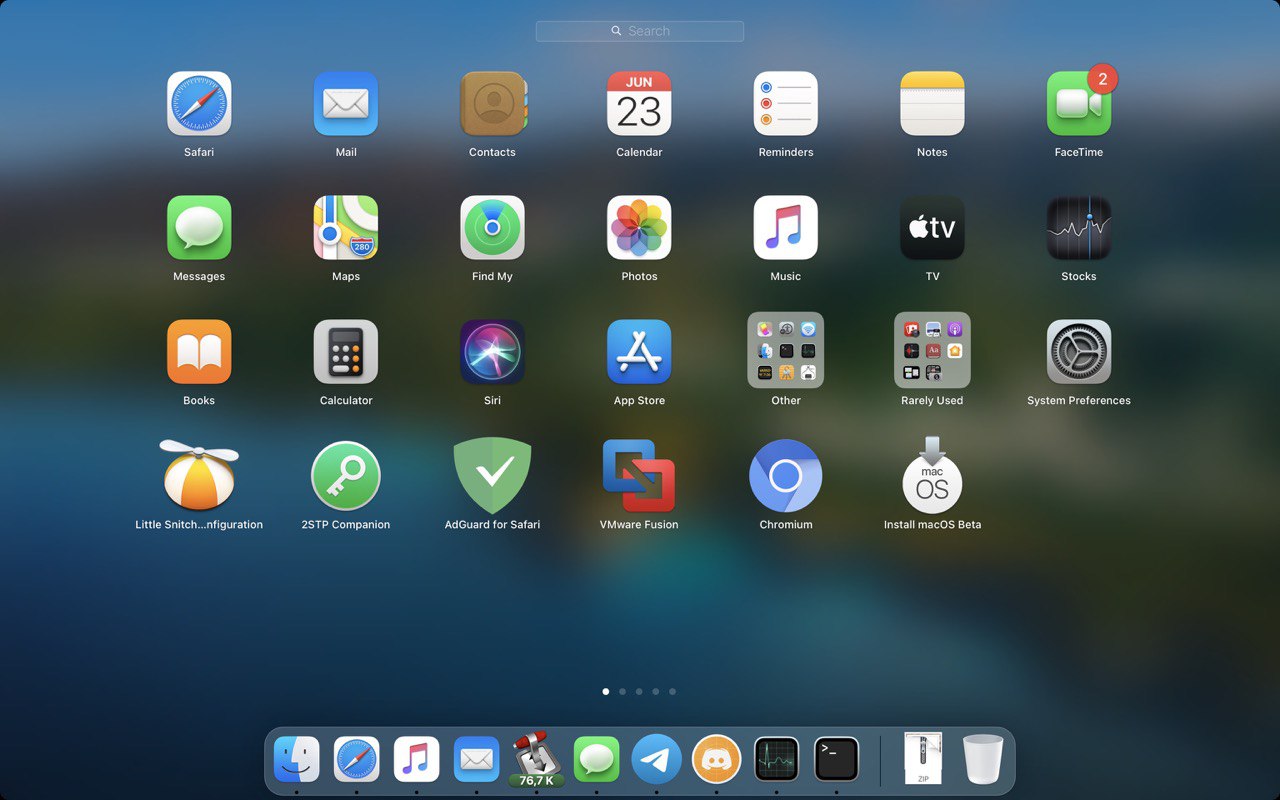
Task: Open the App Store
Action: coord(639,351)
